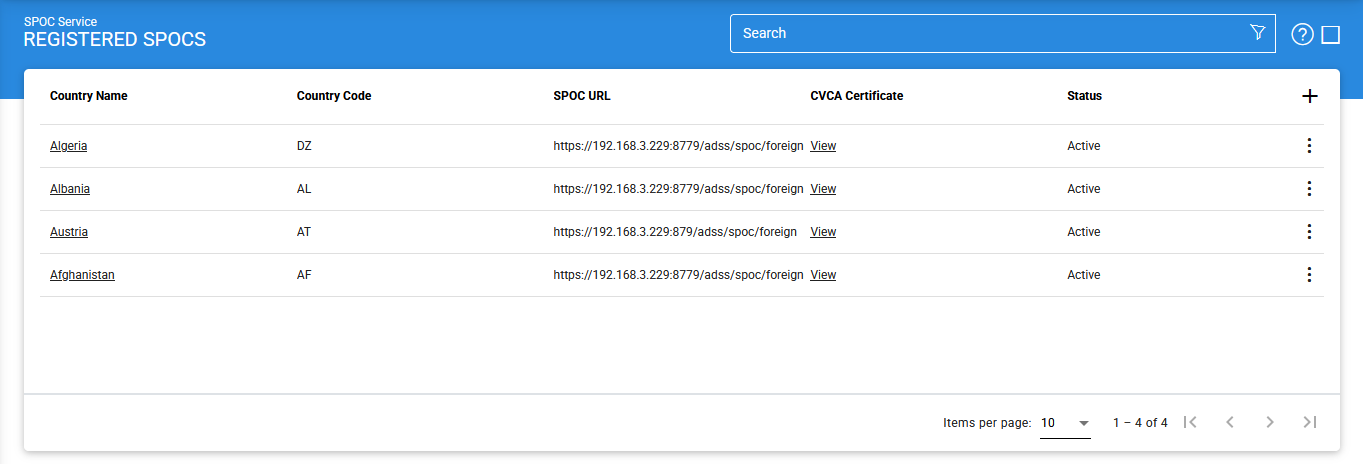This screenshot has height=464, width=1363.
Task: Click the filter funnel icon in search
Action: 1257,33
